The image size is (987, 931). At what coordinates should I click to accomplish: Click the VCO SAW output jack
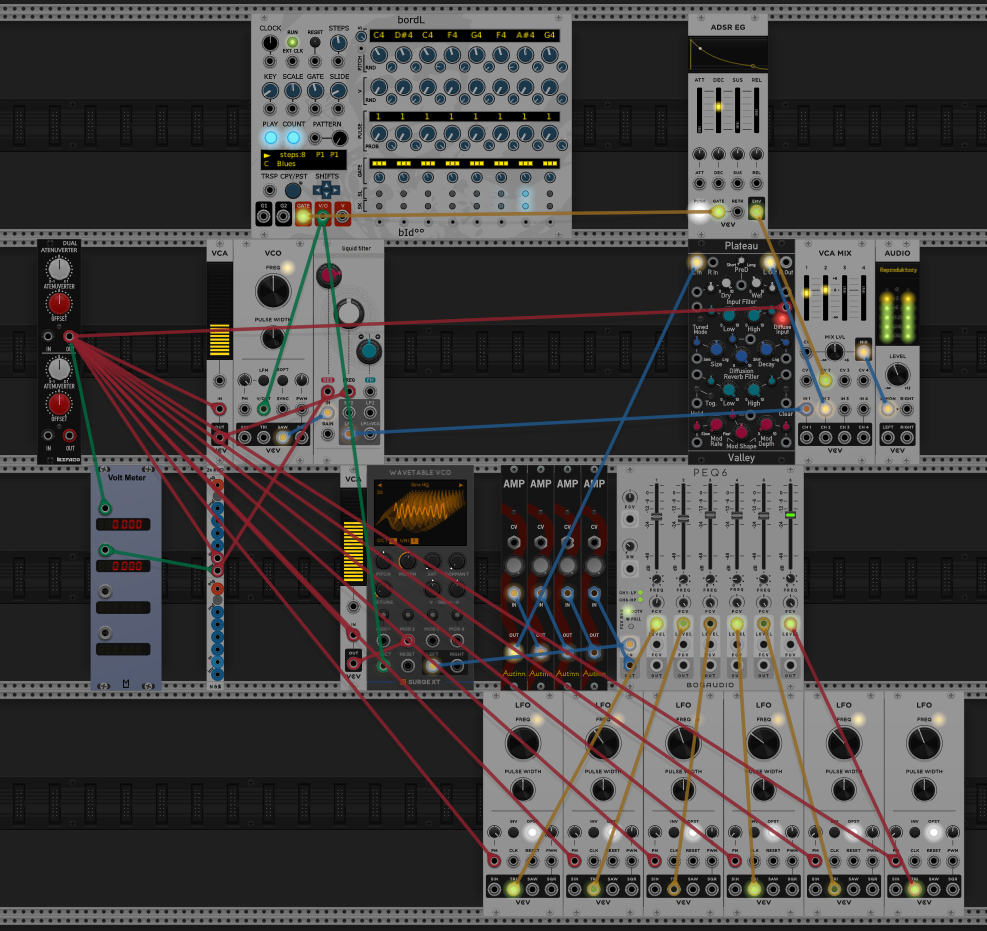tap(283, 437)
